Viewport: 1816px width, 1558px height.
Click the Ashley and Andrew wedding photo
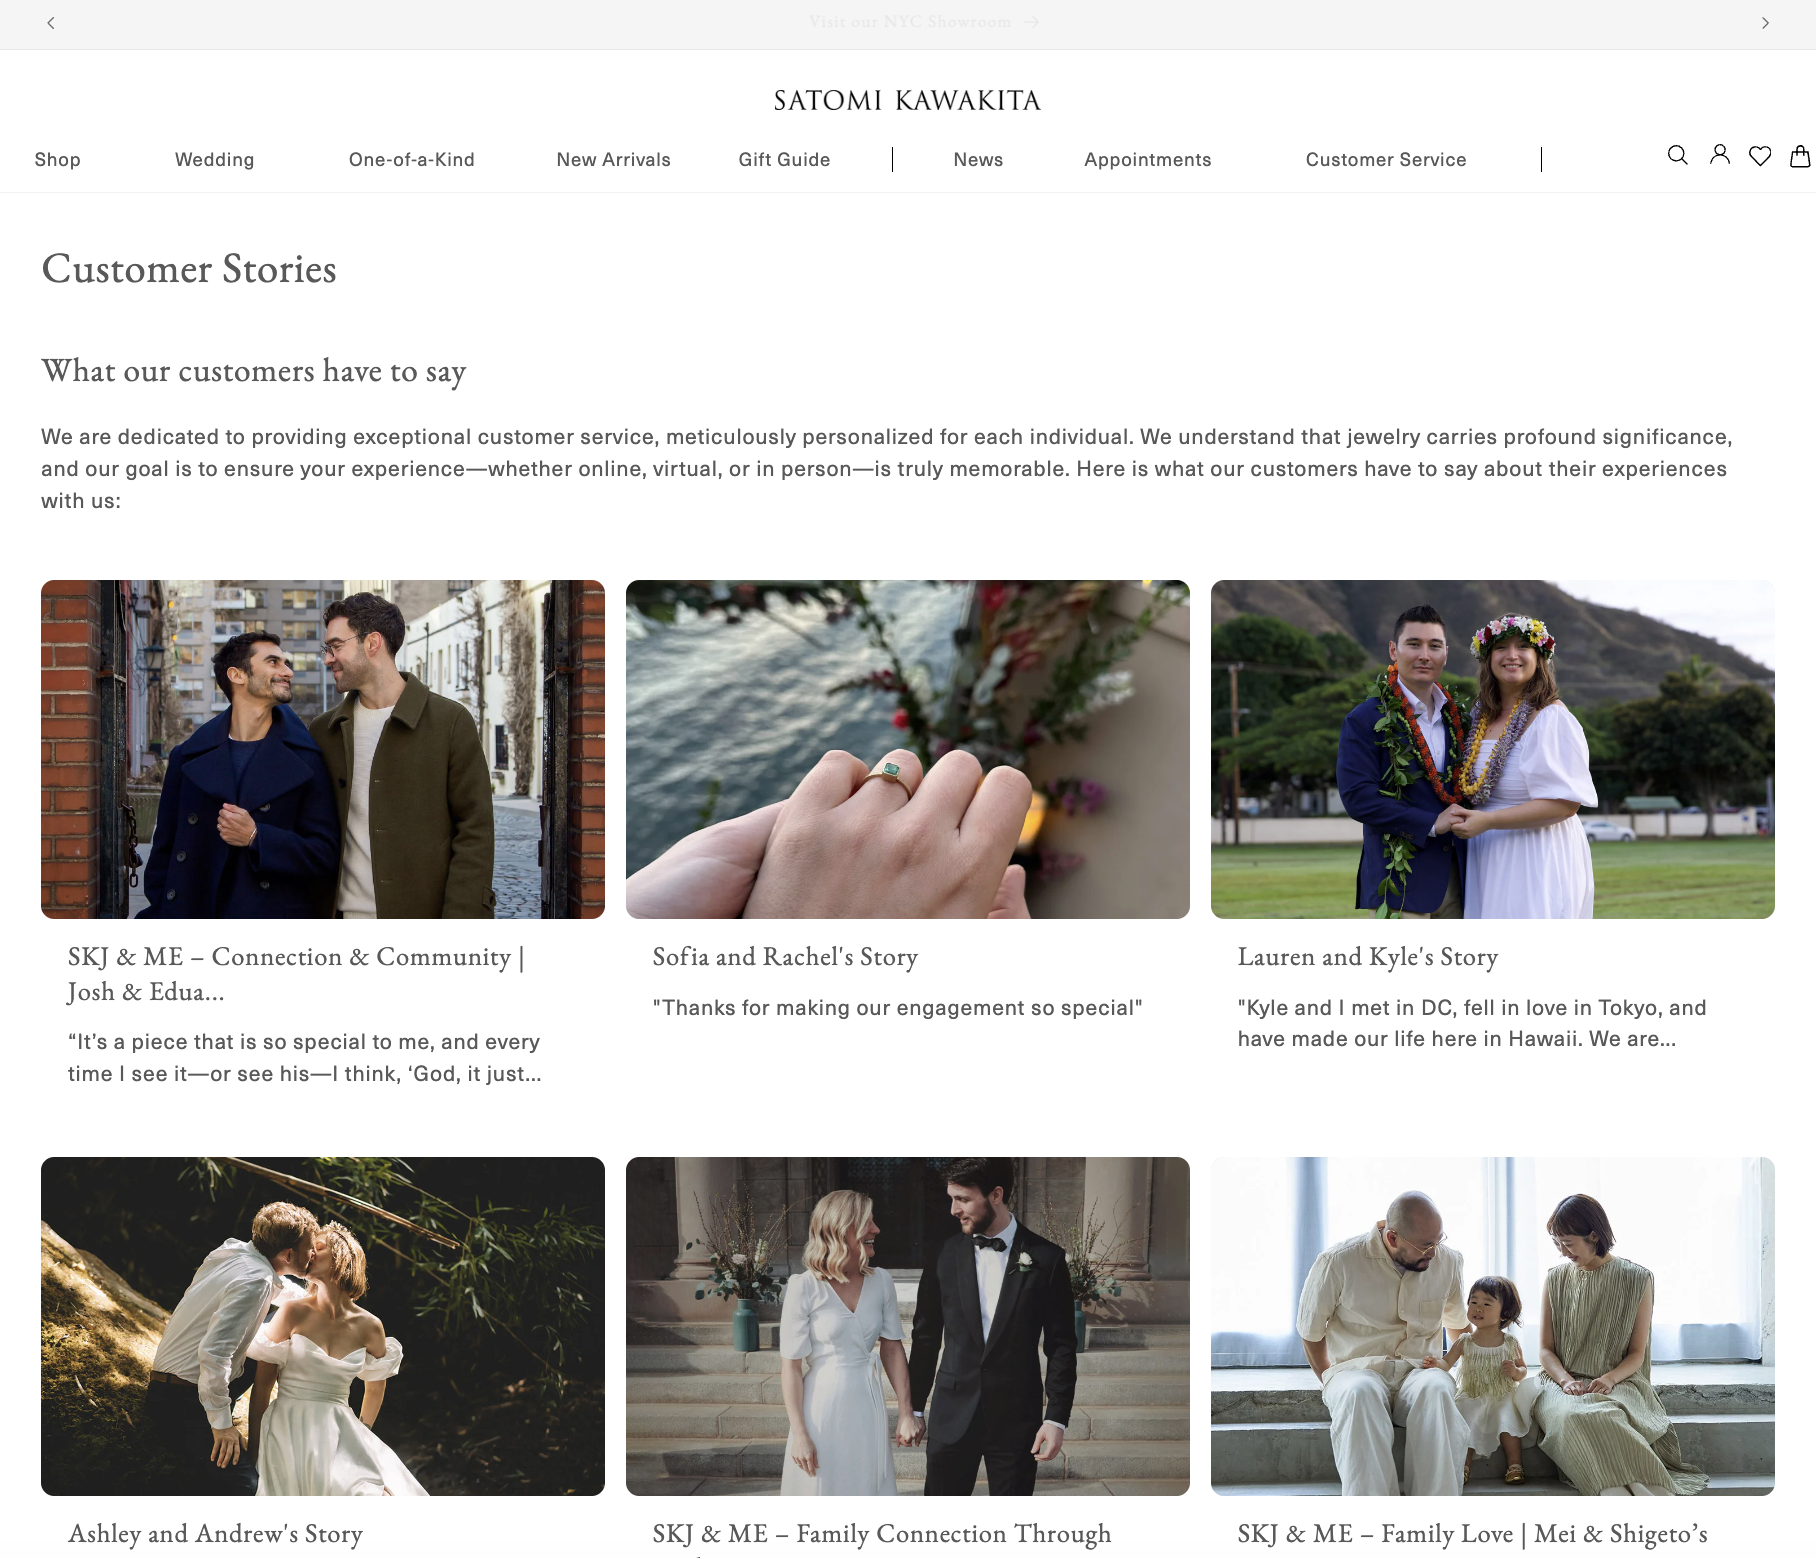click(322, 1326)
